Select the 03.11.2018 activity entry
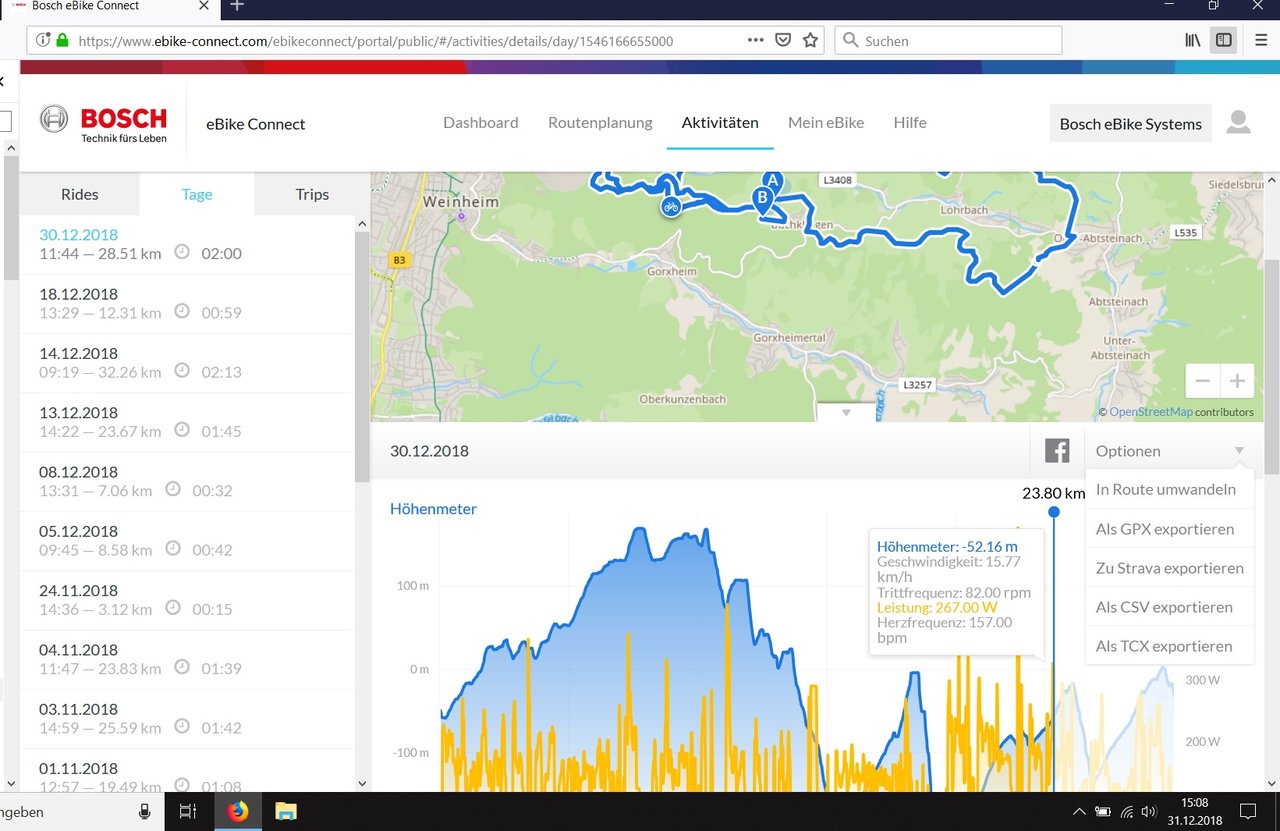 [187, 718]
